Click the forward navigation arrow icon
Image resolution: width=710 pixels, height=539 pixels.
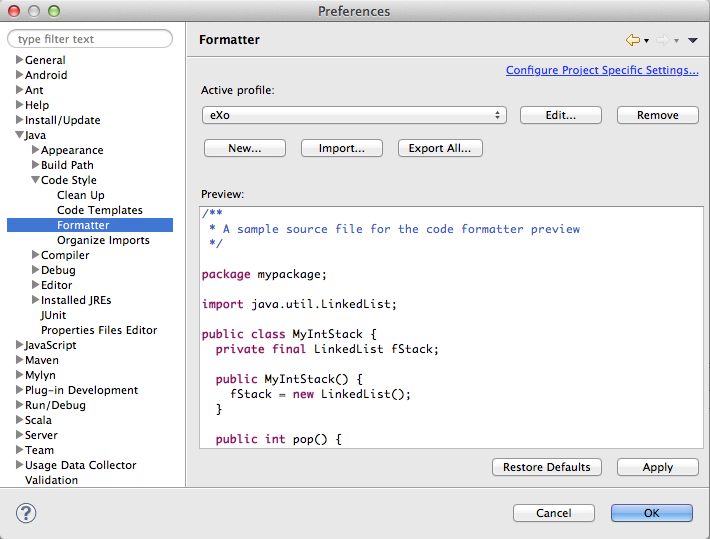[662, 40]
